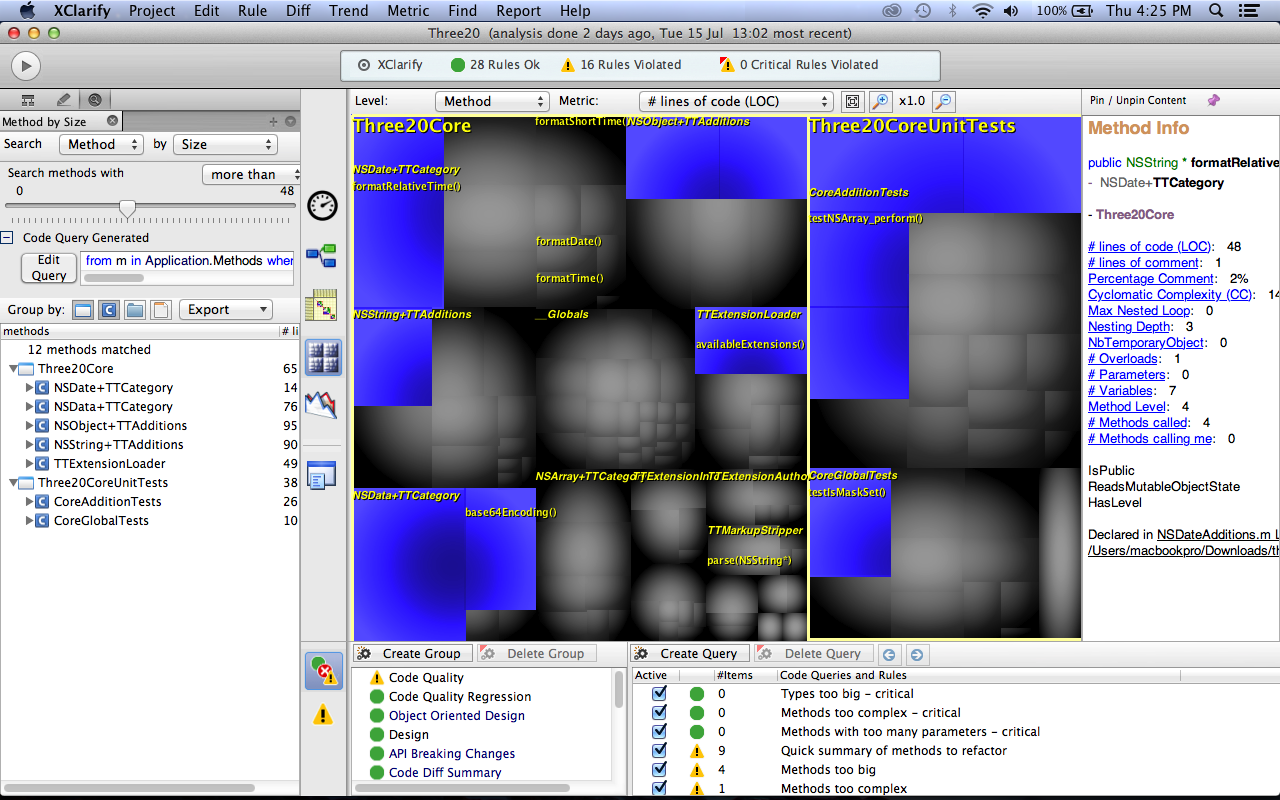
Task: Open the Report menu
Action: pos(518,11)
